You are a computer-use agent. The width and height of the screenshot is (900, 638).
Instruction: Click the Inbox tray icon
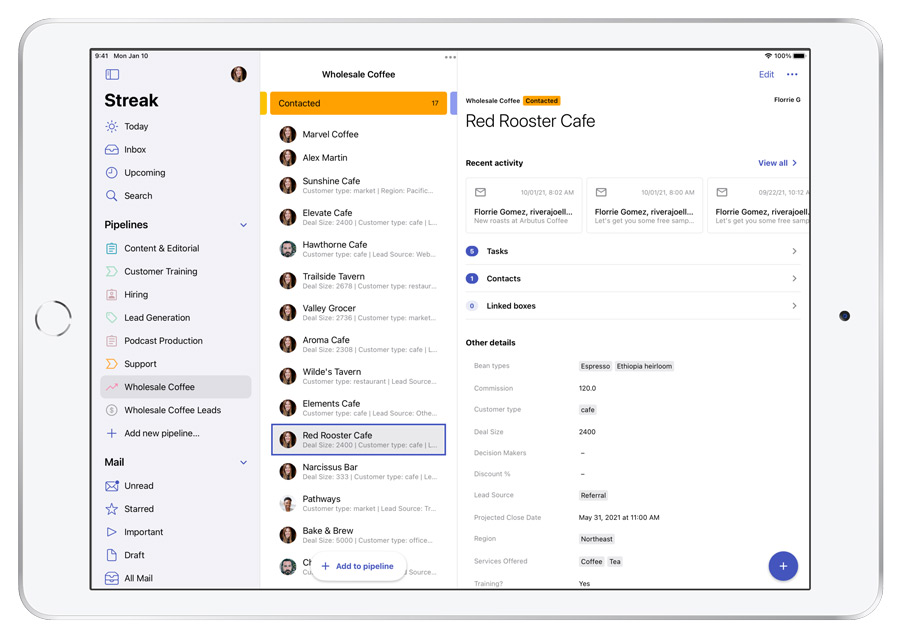[x=111, y=150]
